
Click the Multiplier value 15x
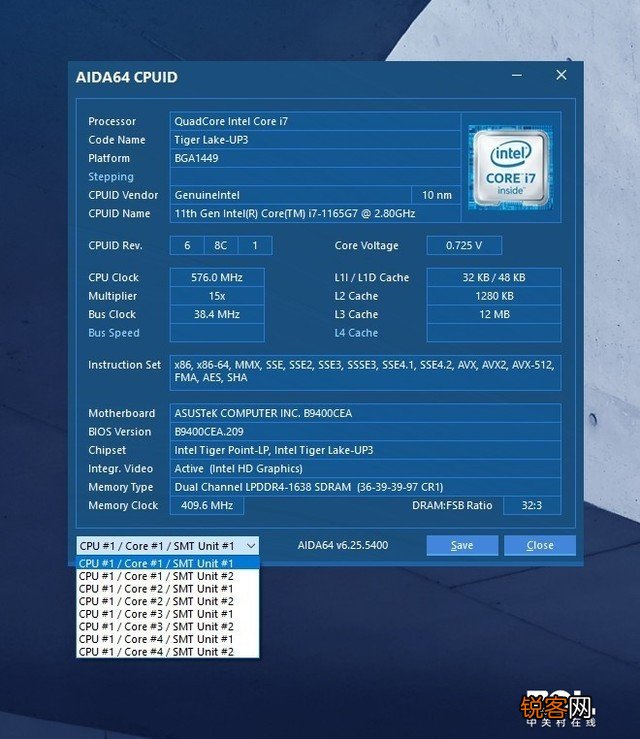(x=217, y=296)
